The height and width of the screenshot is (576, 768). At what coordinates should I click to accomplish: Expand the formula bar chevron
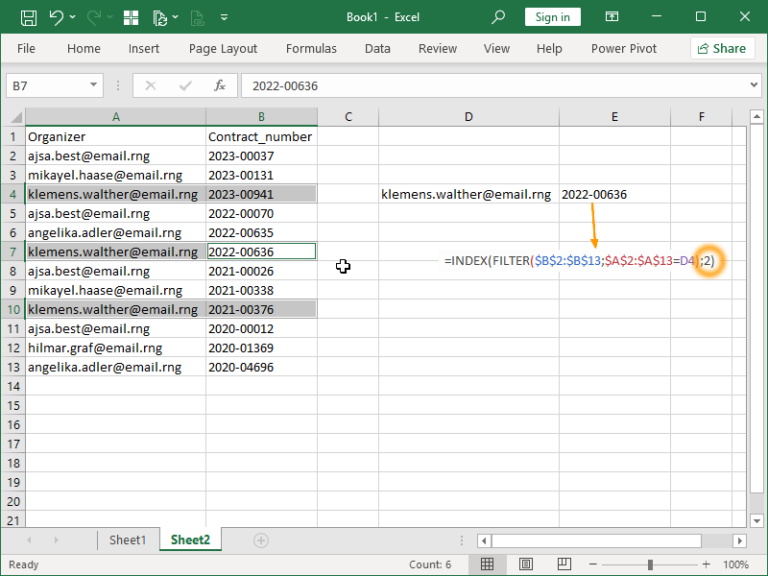[x=754, y=85]
